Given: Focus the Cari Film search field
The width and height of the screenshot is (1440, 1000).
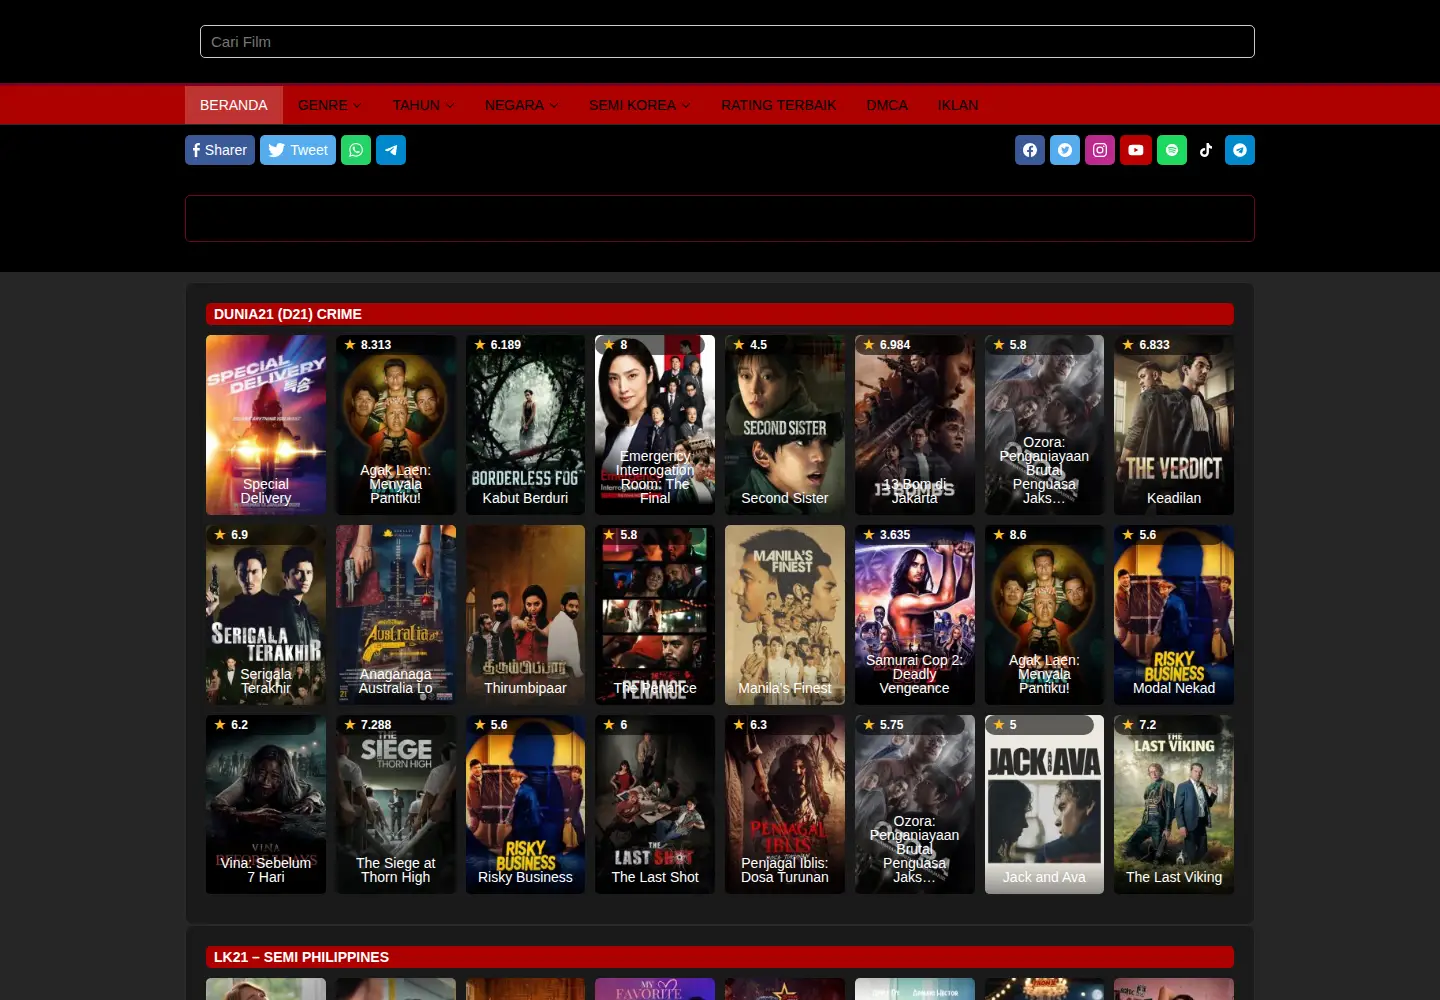Looking at the screenshot, I should pyautogui.click(x=727, y=42).
